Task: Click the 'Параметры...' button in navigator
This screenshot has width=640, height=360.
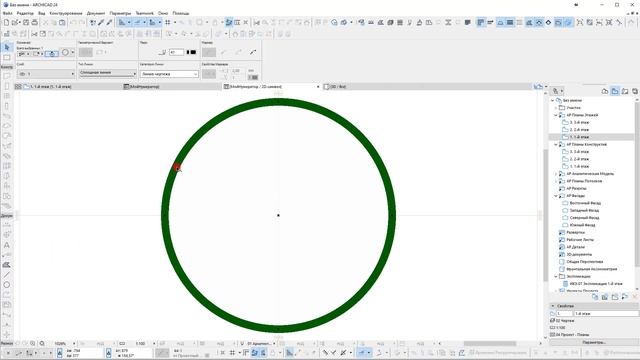Action: [594, 342]
